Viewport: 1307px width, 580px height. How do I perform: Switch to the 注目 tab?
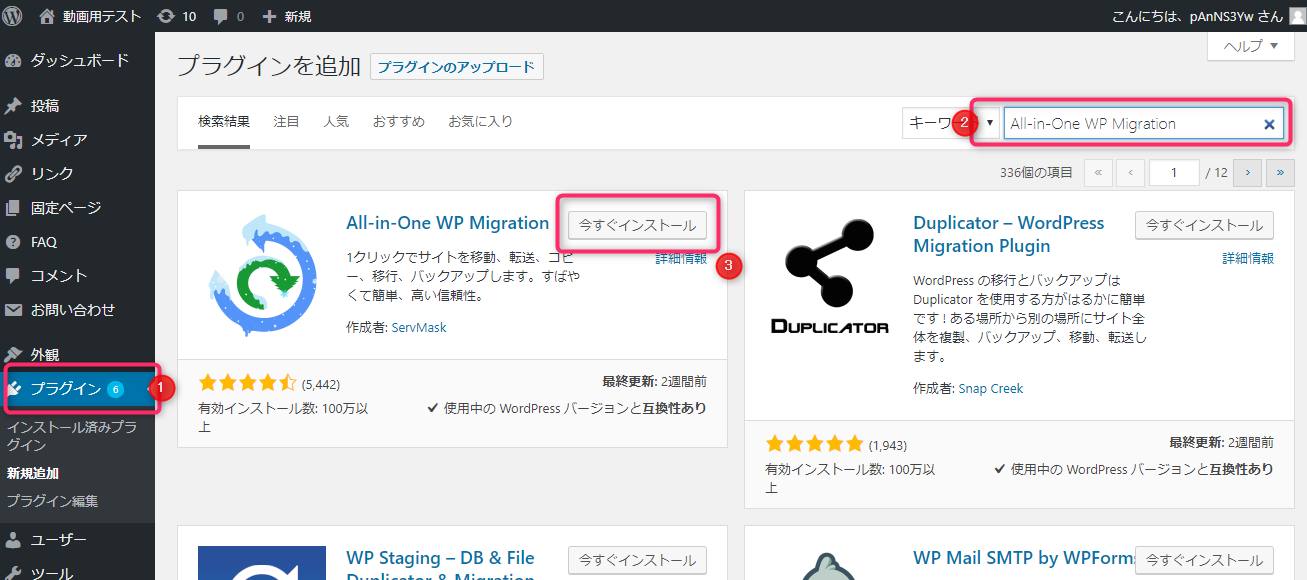(x=286, y=122)
